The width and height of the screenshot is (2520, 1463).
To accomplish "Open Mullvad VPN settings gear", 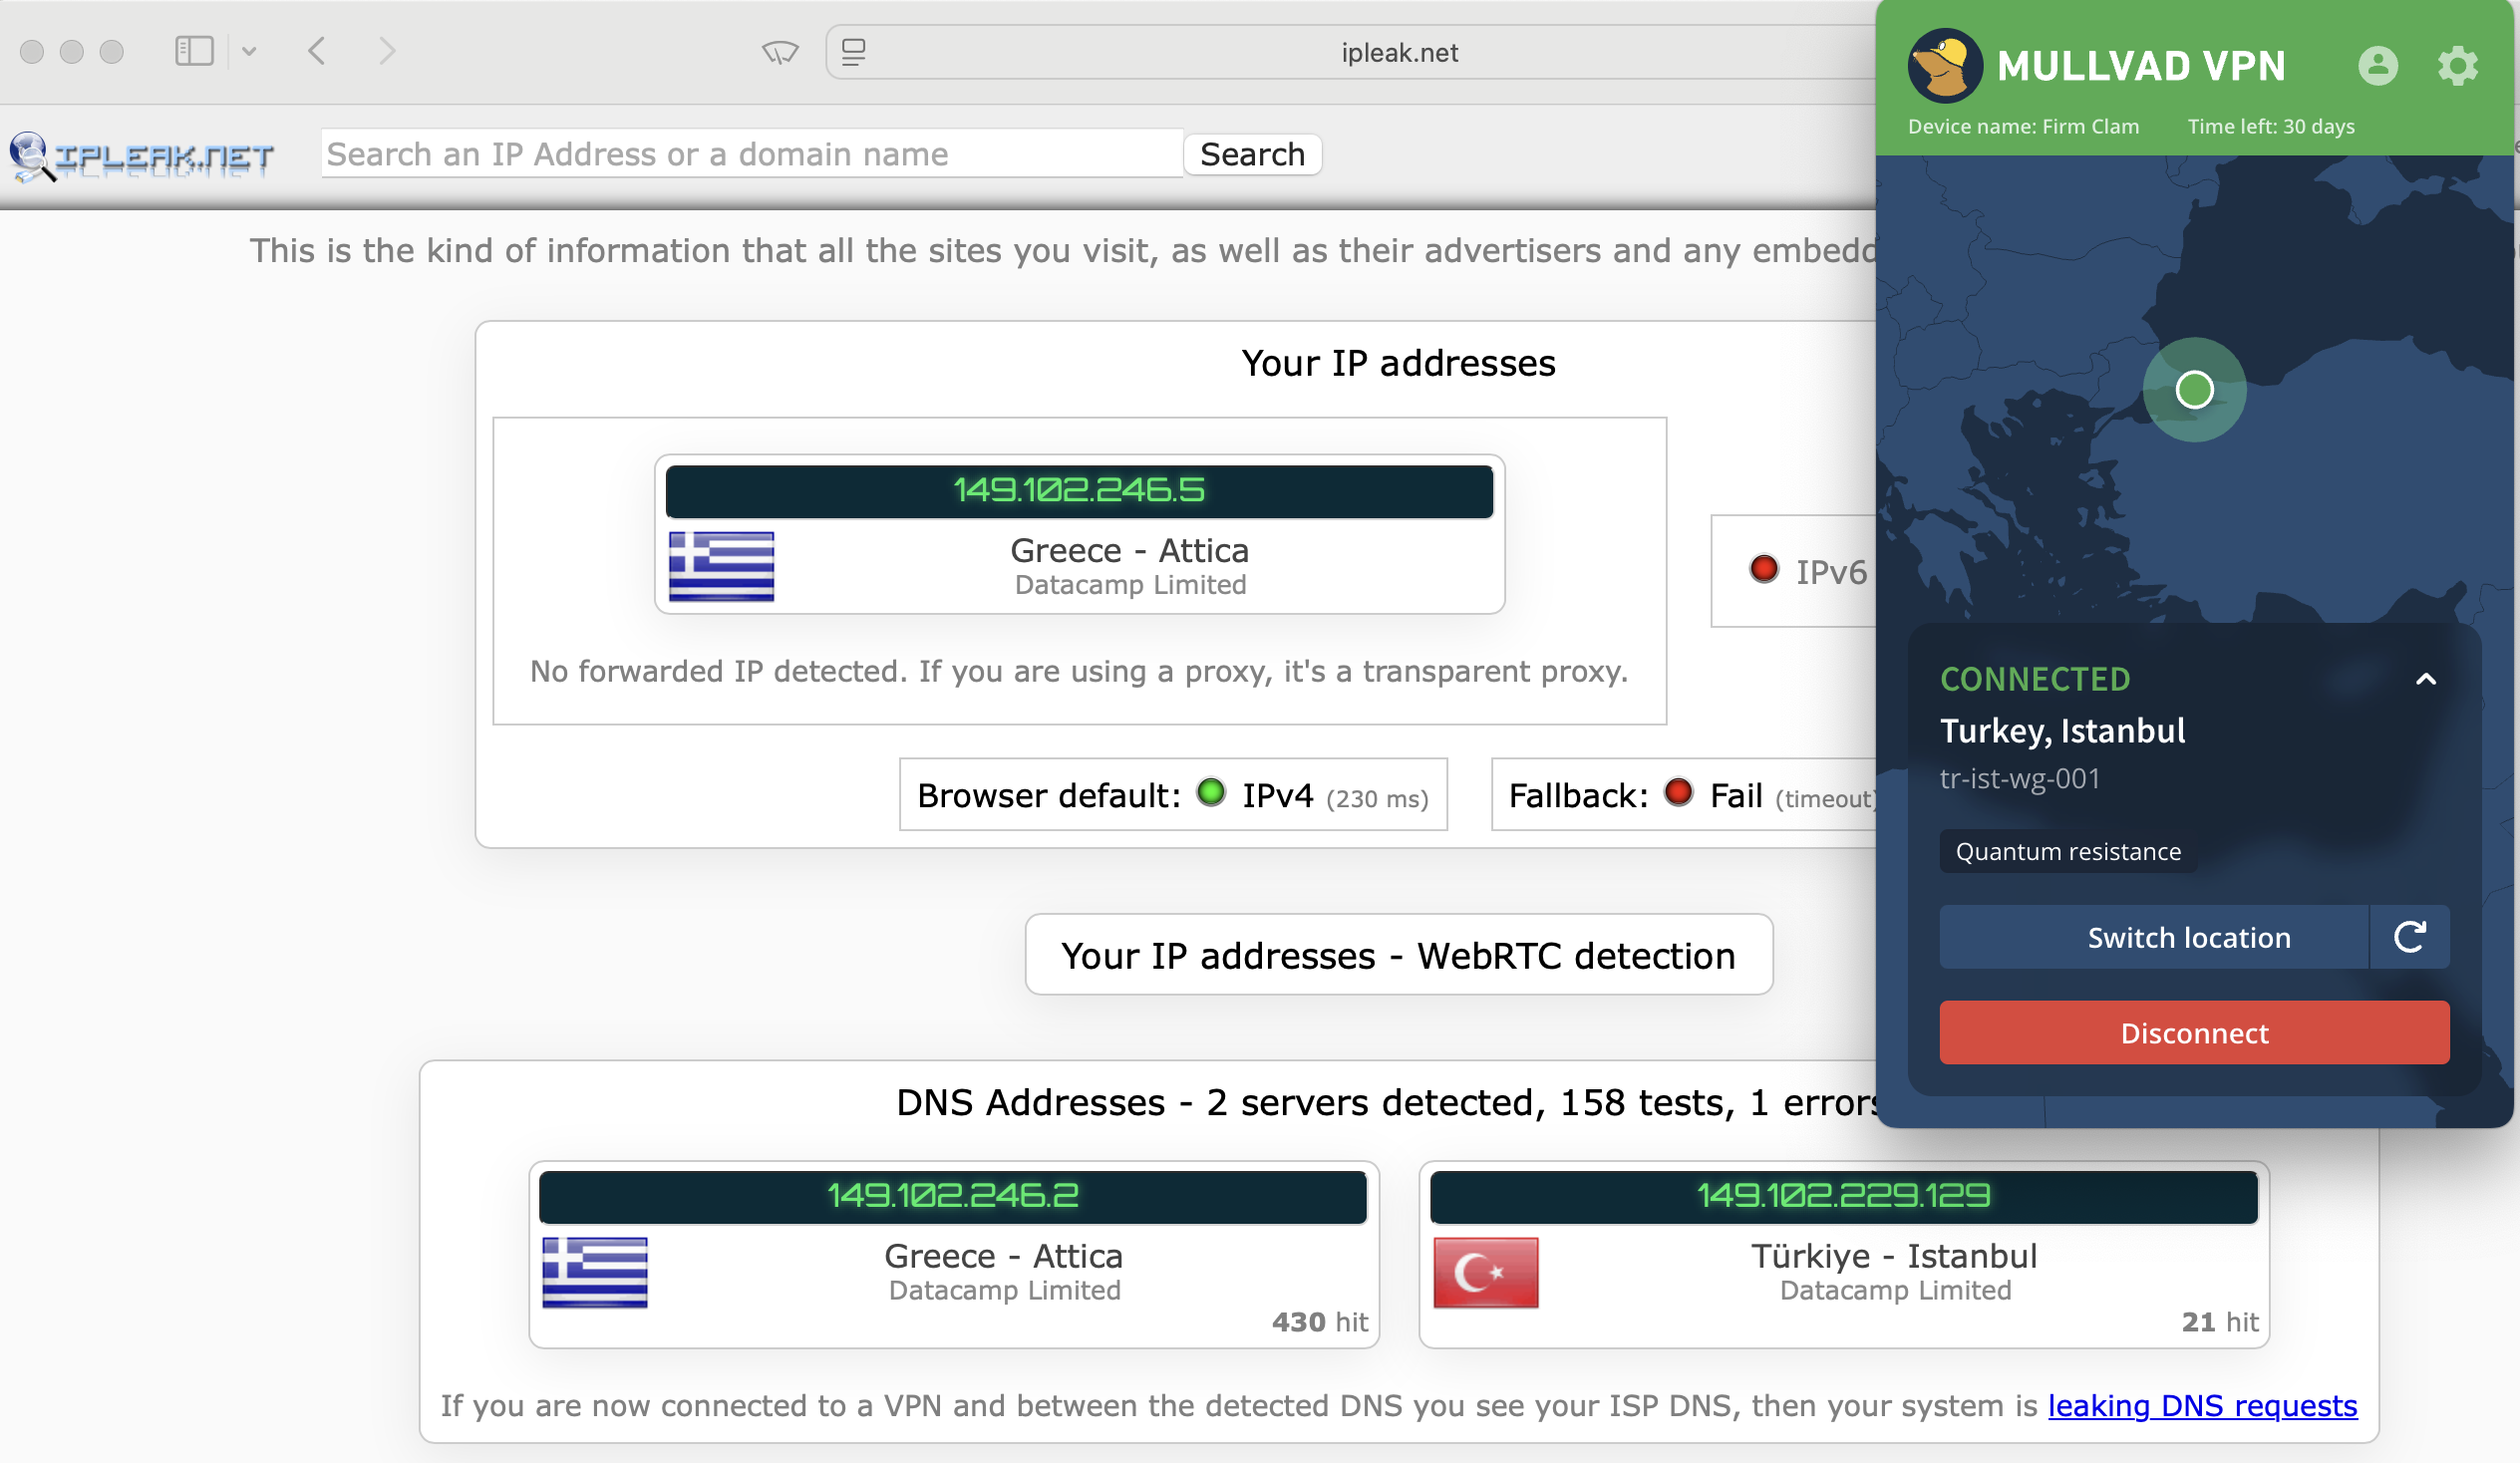I will point(2457,66).
